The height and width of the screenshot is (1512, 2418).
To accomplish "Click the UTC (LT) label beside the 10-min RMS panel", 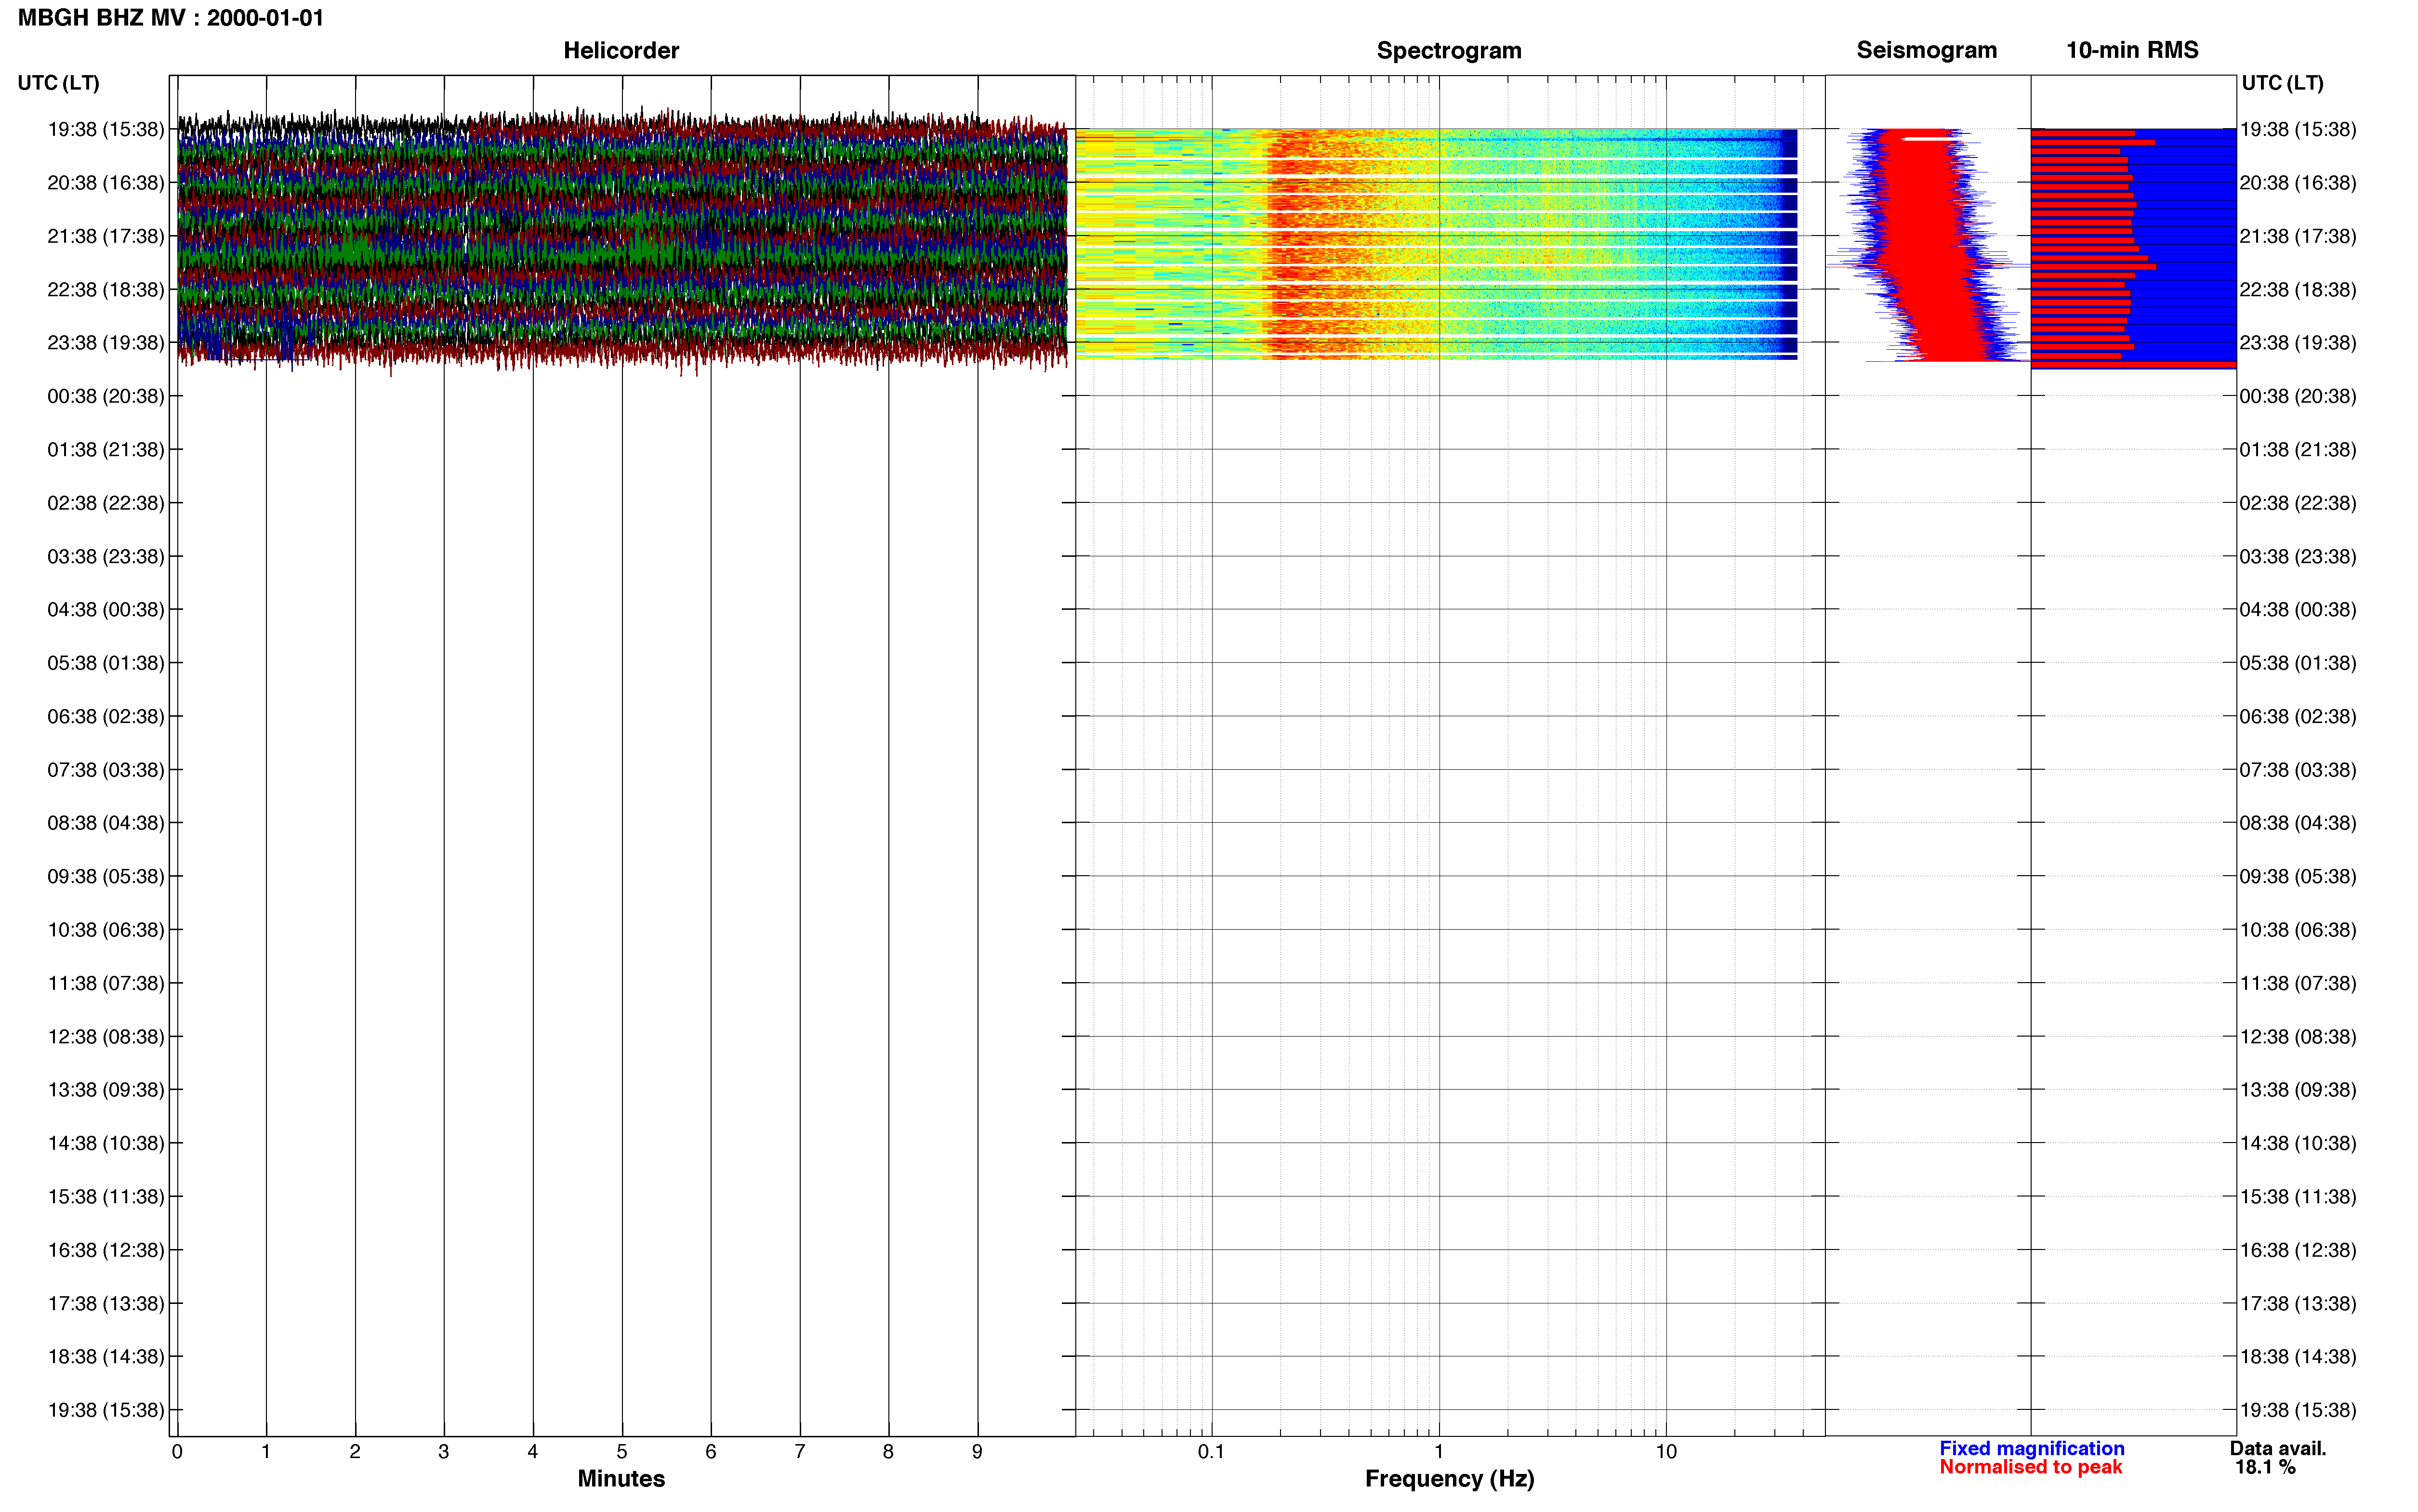I will pyautogui.click(x=2283, y=83).
